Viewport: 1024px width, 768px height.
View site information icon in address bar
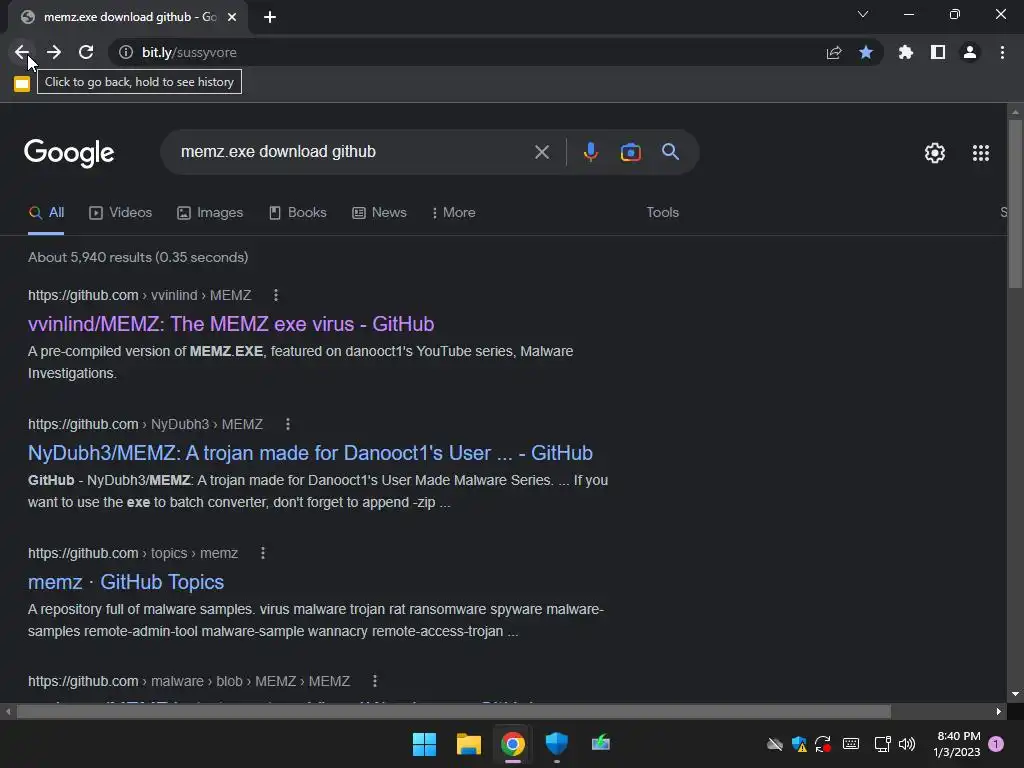pyautogui.click(x=126, y=52)
